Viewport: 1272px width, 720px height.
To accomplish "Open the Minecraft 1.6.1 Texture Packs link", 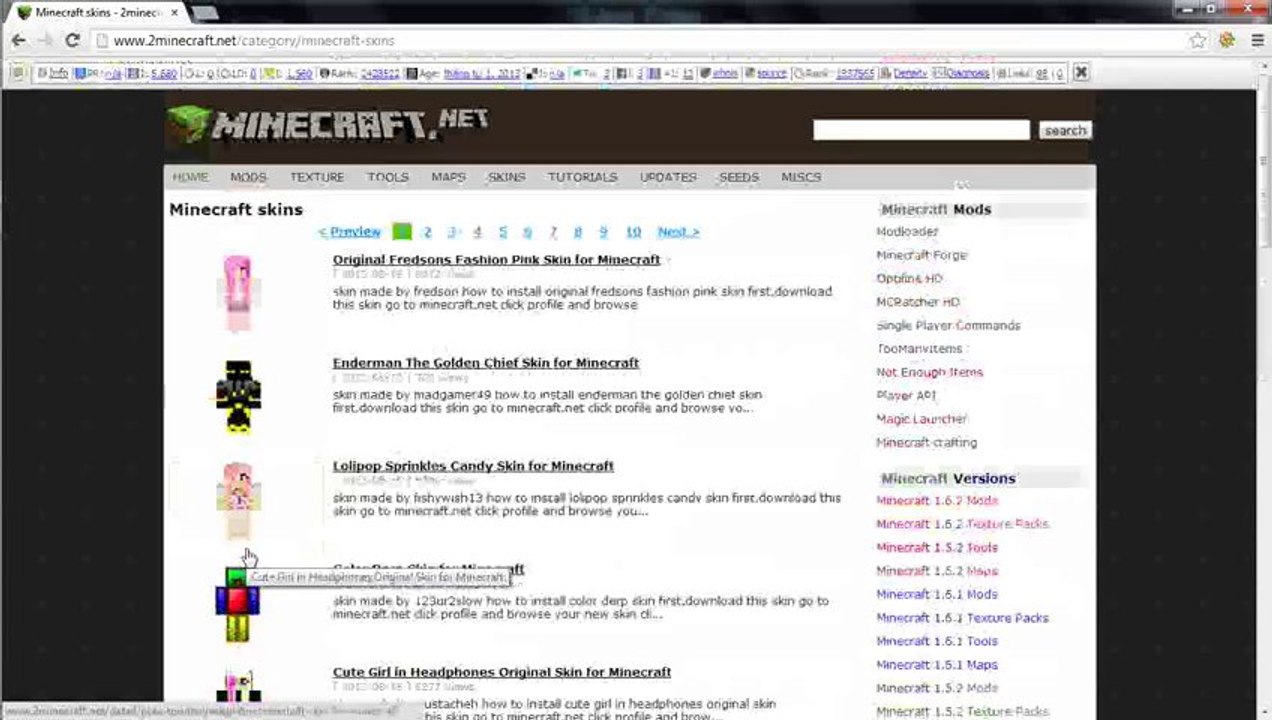I will [962, 618].
